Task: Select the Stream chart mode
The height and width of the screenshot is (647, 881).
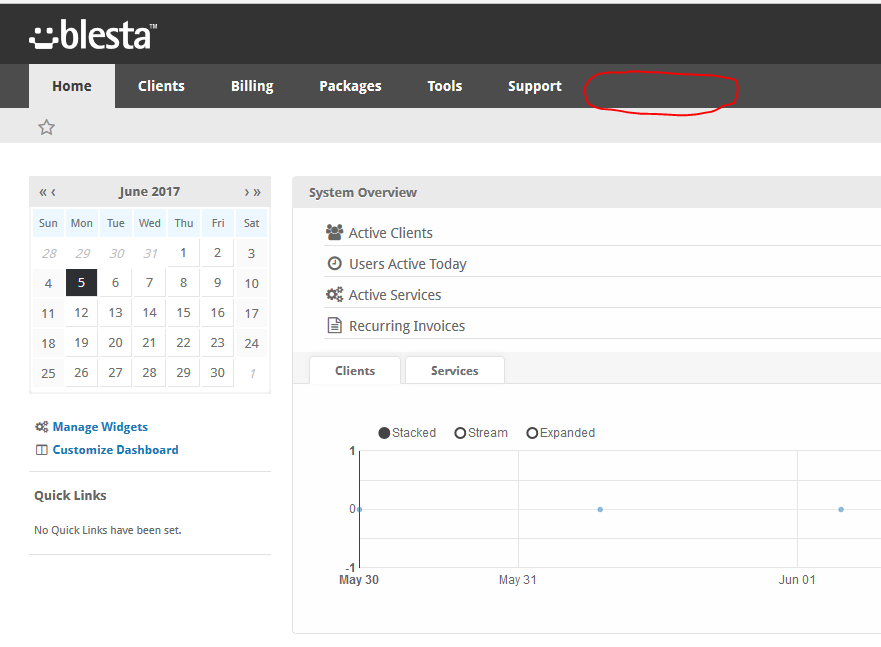Action: point(460,433)
